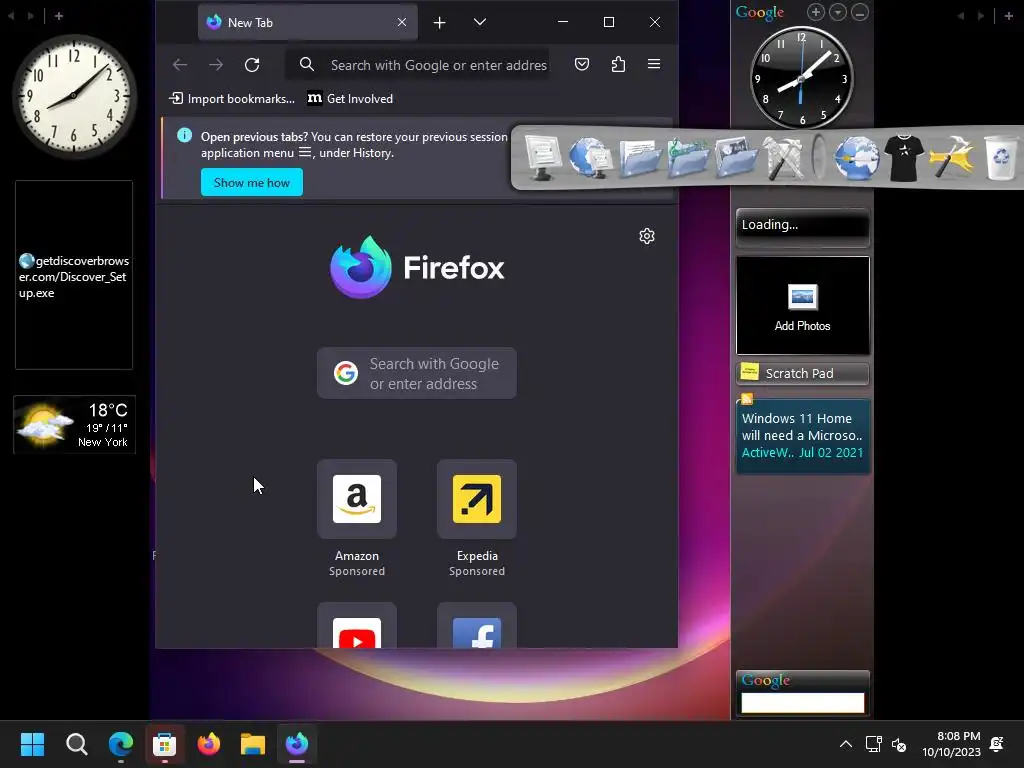
Task: Click the muted volume tray icon
Action: click(x=899, y=744)
